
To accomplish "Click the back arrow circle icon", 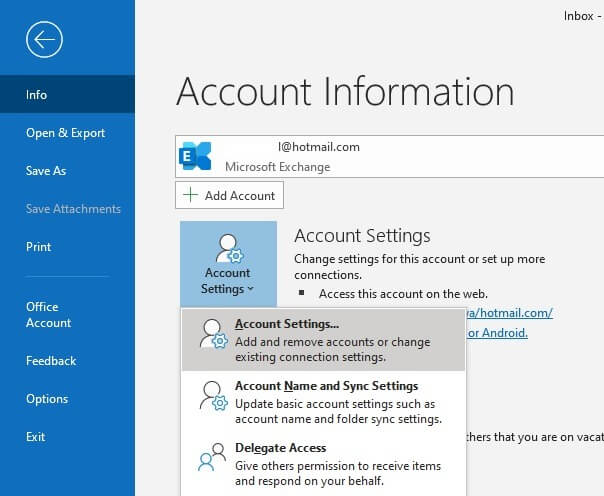I will (44, 40).
